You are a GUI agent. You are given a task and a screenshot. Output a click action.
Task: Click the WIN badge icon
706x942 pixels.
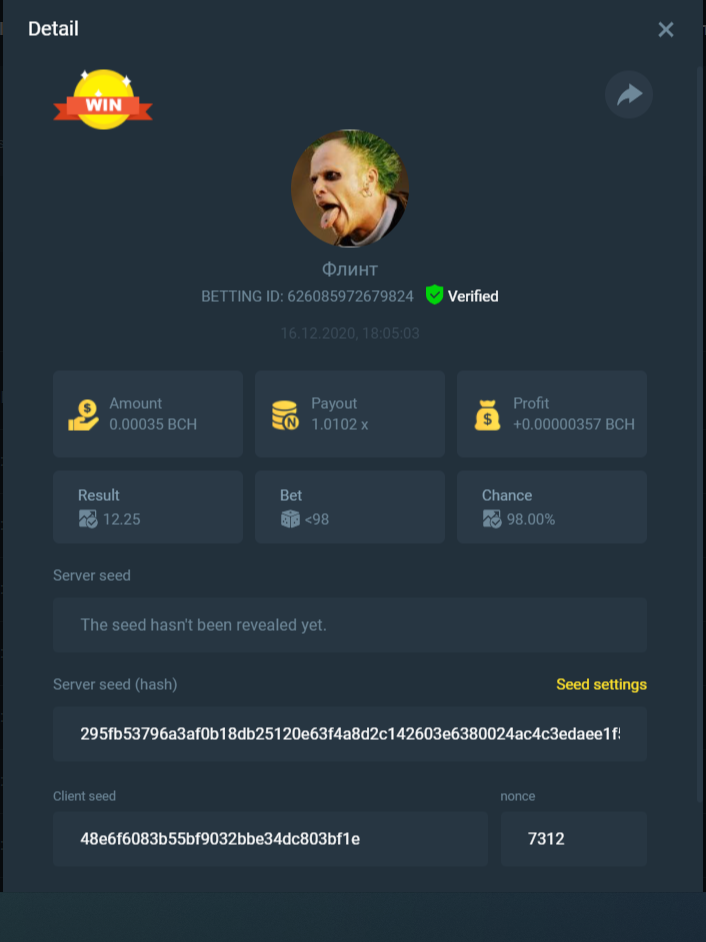click(103, 100)
